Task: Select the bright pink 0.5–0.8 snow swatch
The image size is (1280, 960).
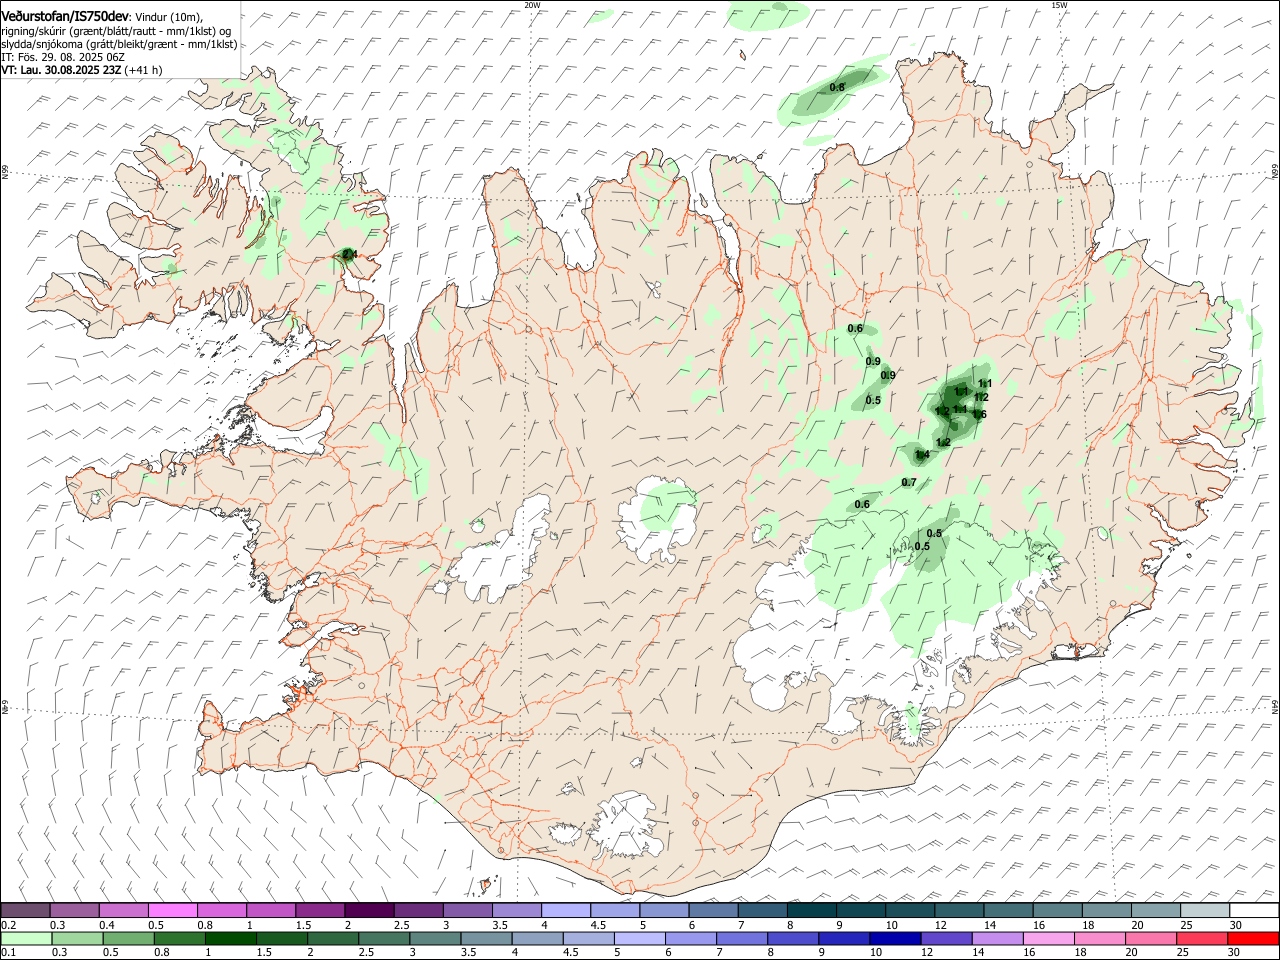Action: click(173, 911)
